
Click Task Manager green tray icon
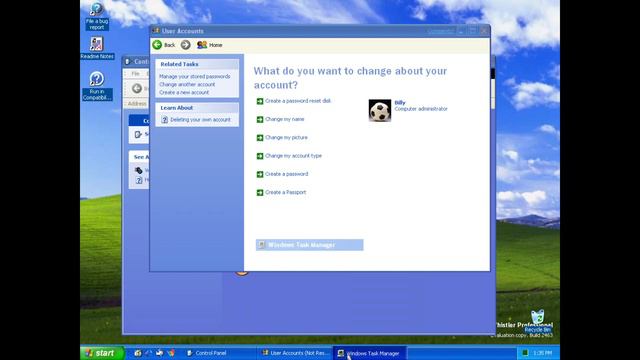[525, 353]
